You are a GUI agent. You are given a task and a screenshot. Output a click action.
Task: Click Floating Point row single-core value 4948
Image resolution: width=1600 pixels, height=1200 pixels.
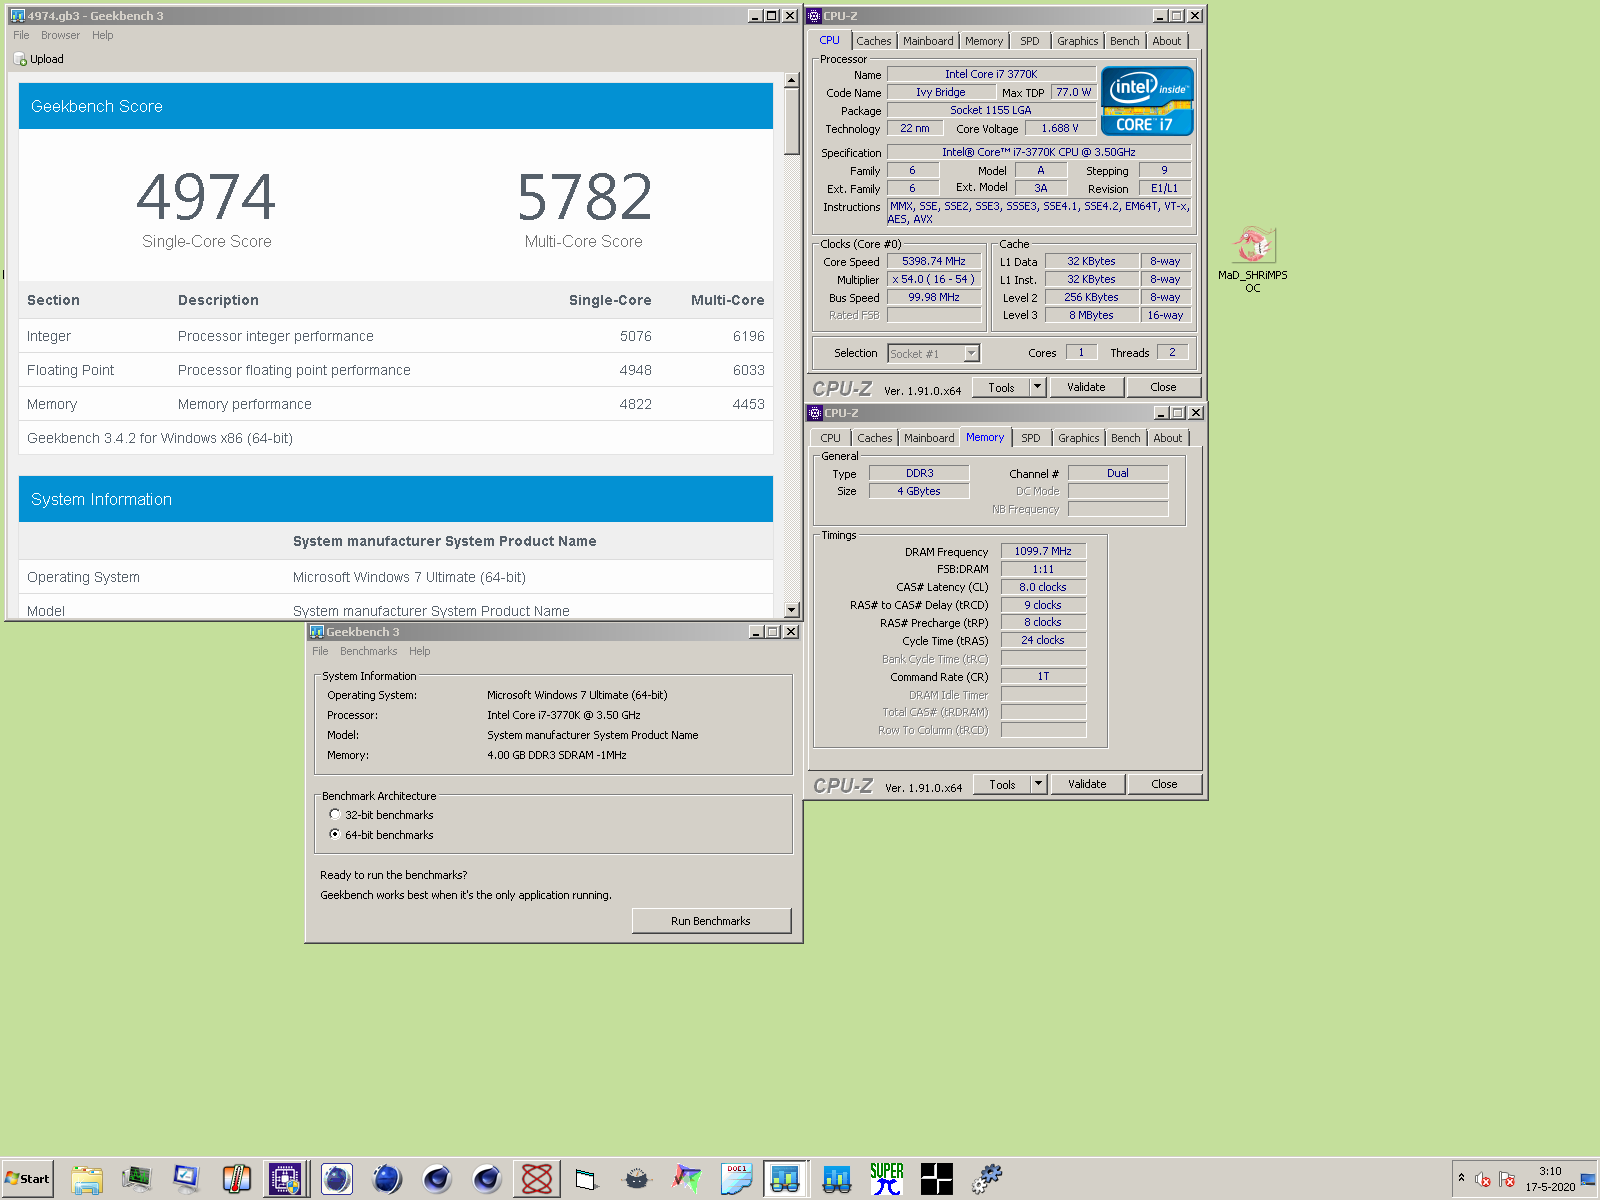[x=635, y=370]
